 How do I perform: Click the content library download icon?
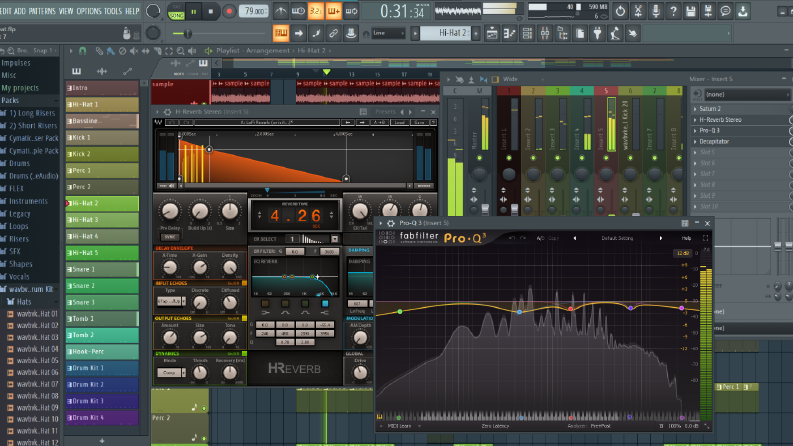[743, 11]
